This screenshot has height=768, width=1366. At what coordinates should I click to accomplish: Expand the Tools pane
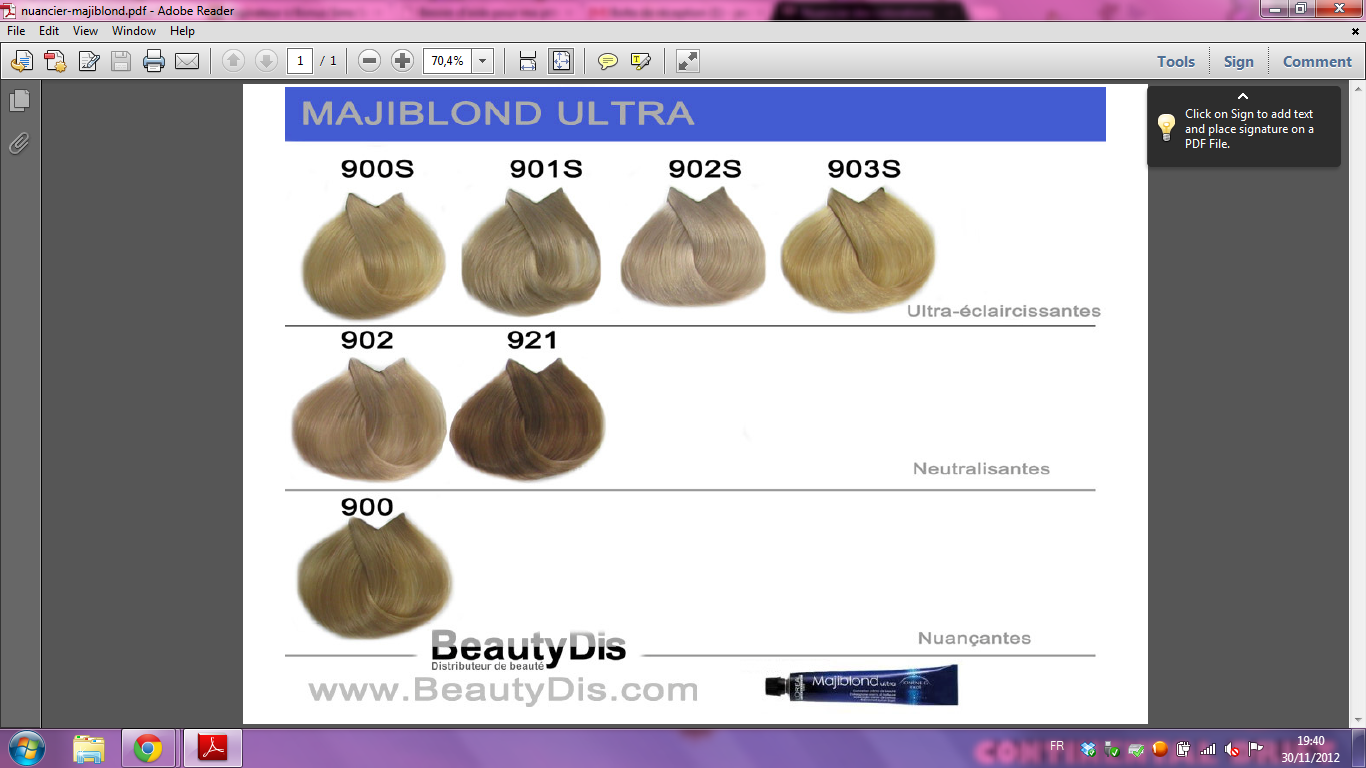click(1176, 62)
